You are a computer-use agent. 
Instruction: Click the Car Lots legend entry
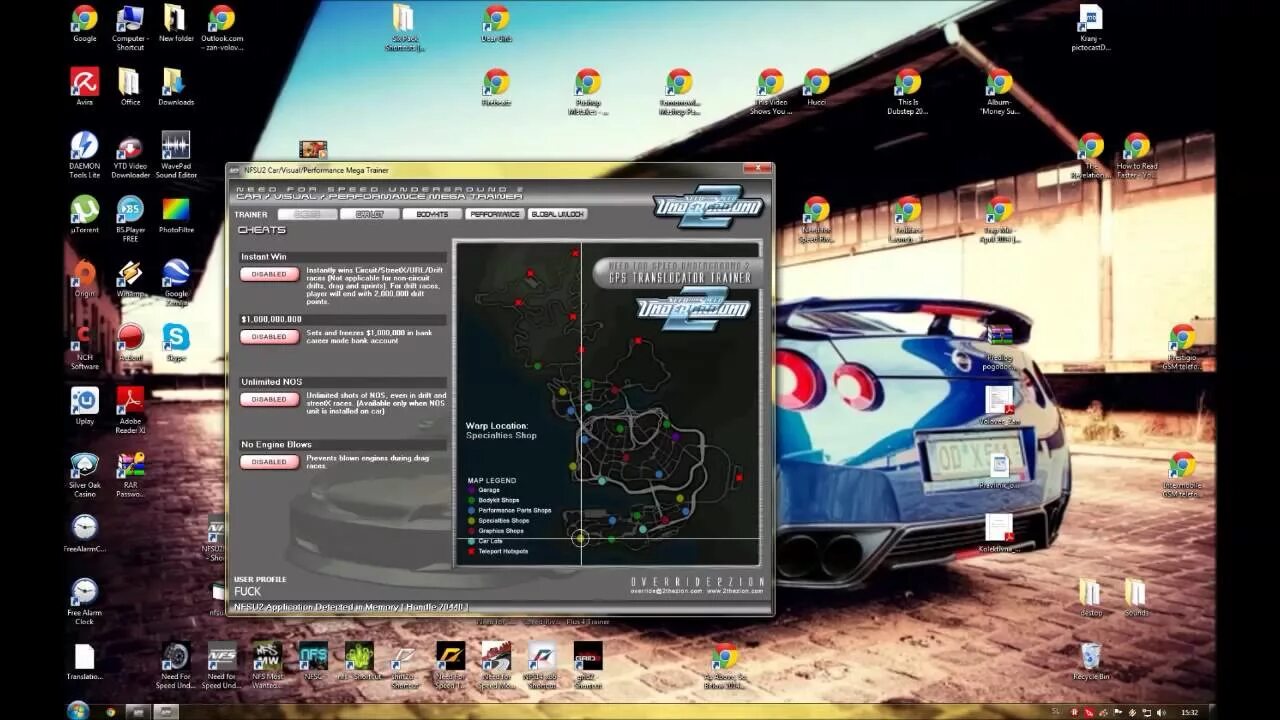[x=485, y=541]
